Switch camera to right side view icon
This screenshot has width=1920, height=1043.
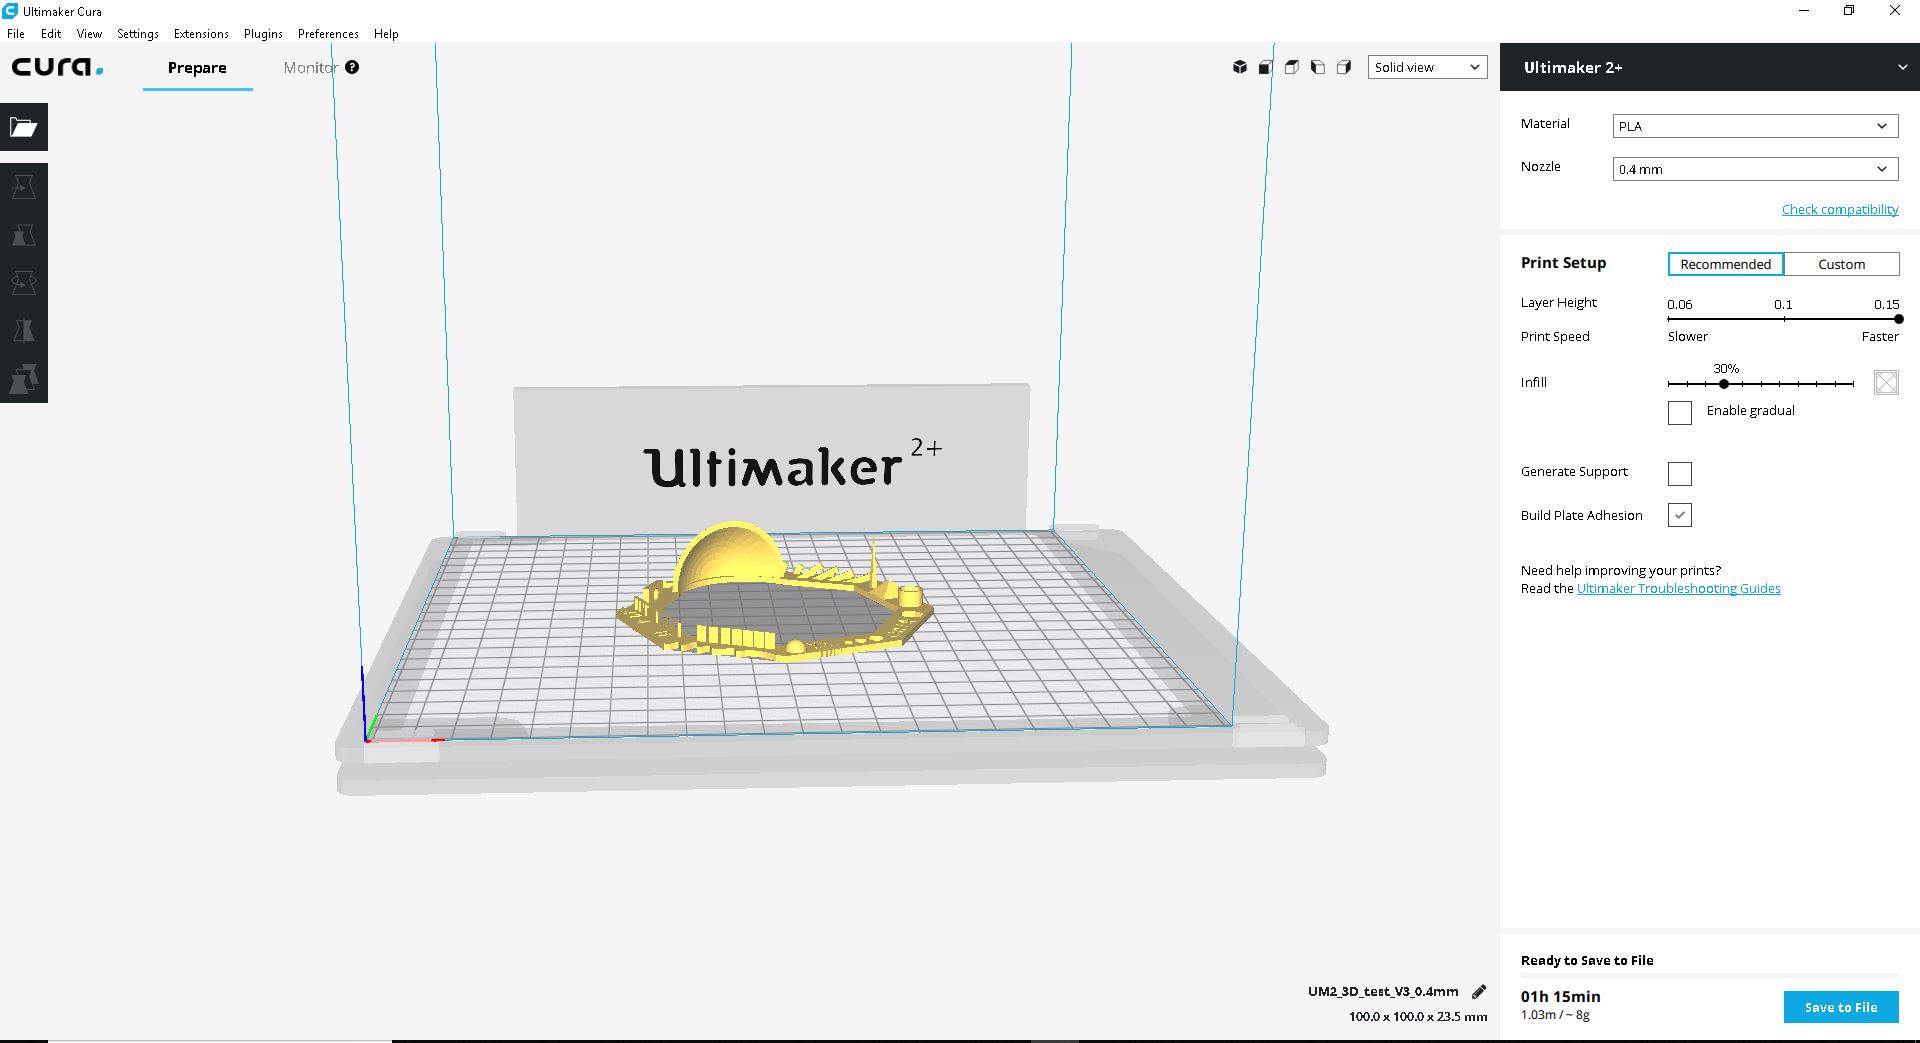tap(1344, 67)
